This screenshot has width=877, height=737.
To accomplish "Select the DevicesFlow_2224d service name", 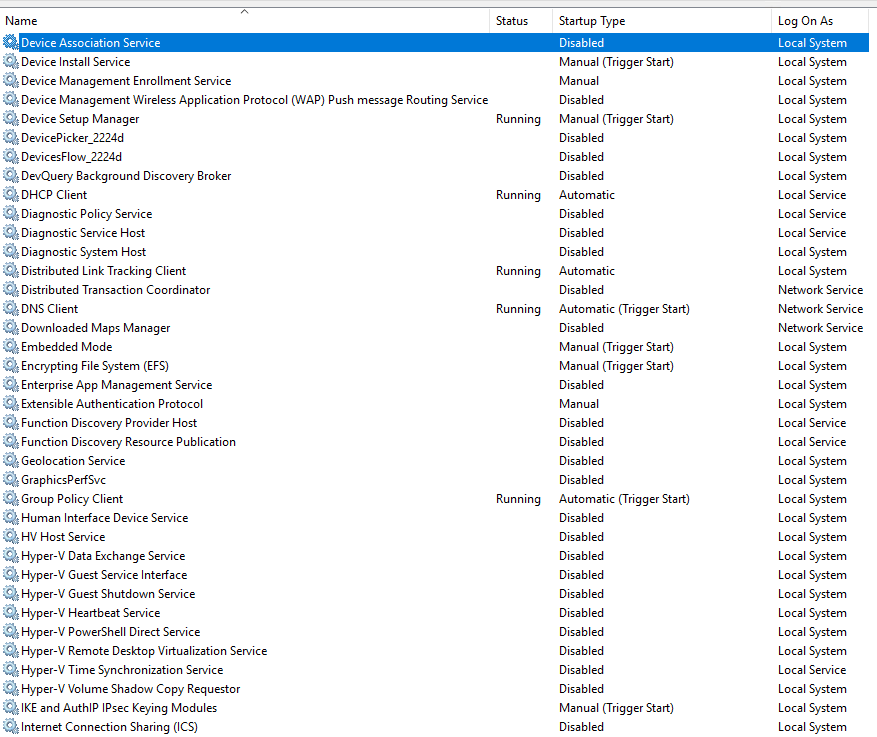I will point(71,157).
